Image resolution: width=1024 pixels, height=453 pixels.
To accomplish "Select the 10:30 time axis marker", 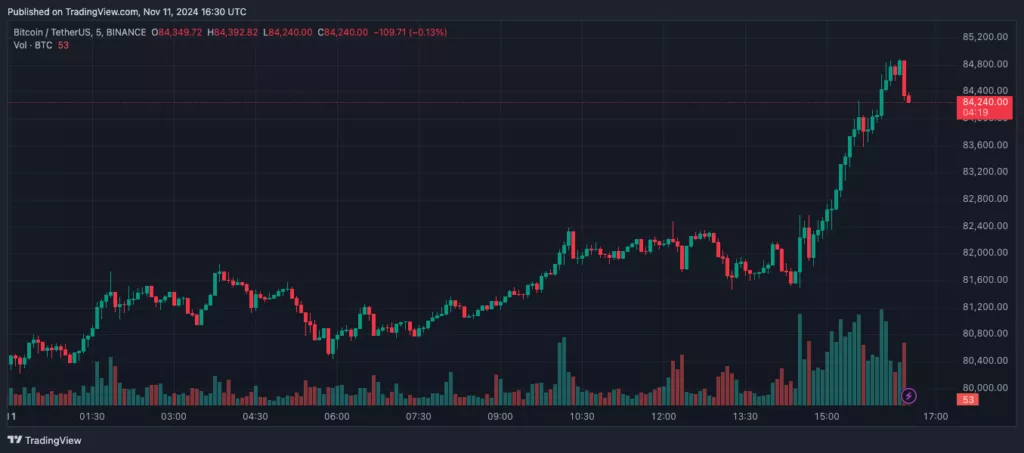I will coord(581,416).
